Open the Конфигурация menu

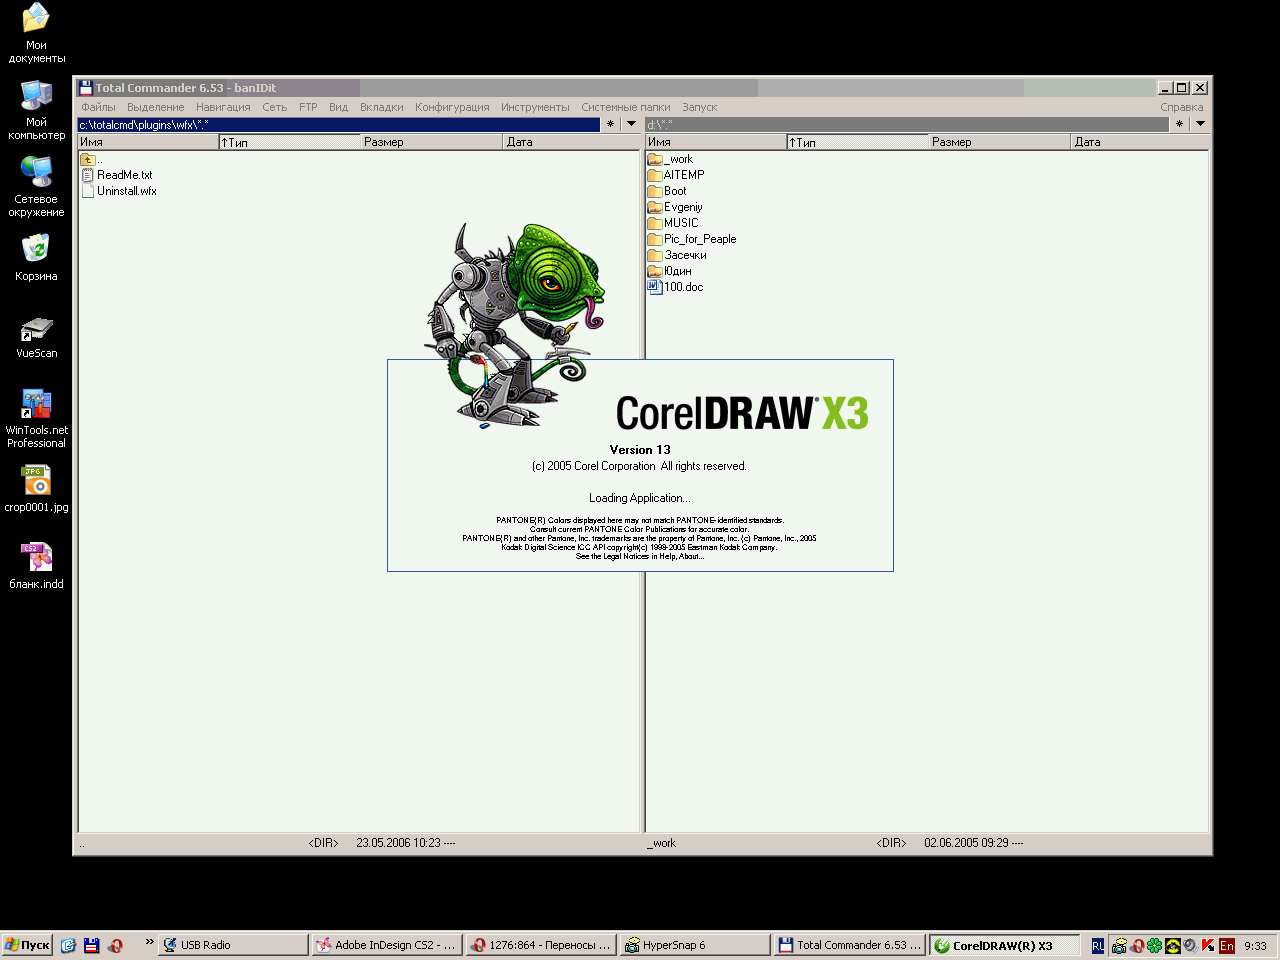452,107
